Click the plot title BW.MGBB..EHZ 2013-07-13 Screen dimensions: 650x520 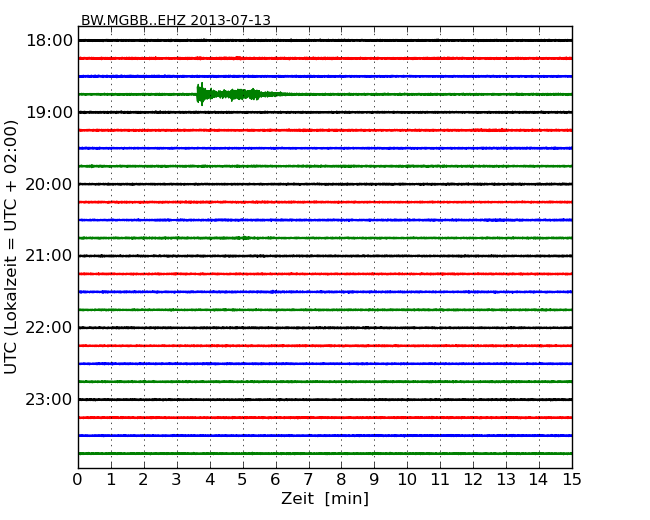[x=176, y=20]
